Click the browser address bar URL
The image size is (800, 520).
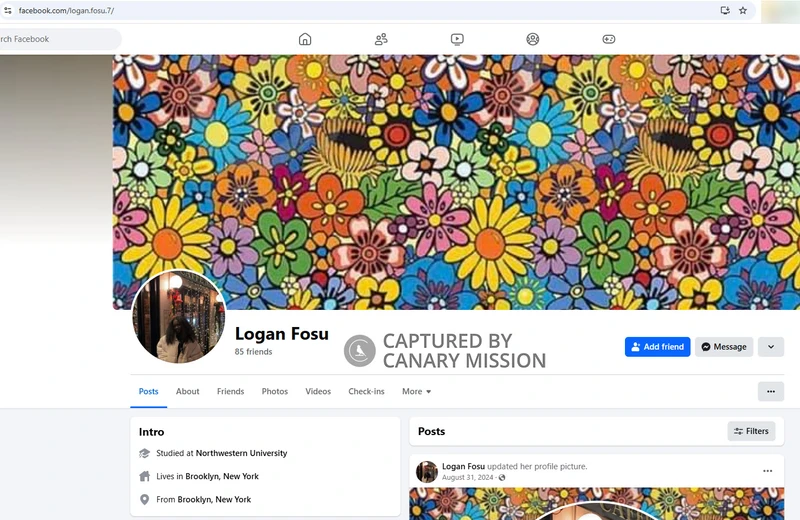[x=66, y=11]
